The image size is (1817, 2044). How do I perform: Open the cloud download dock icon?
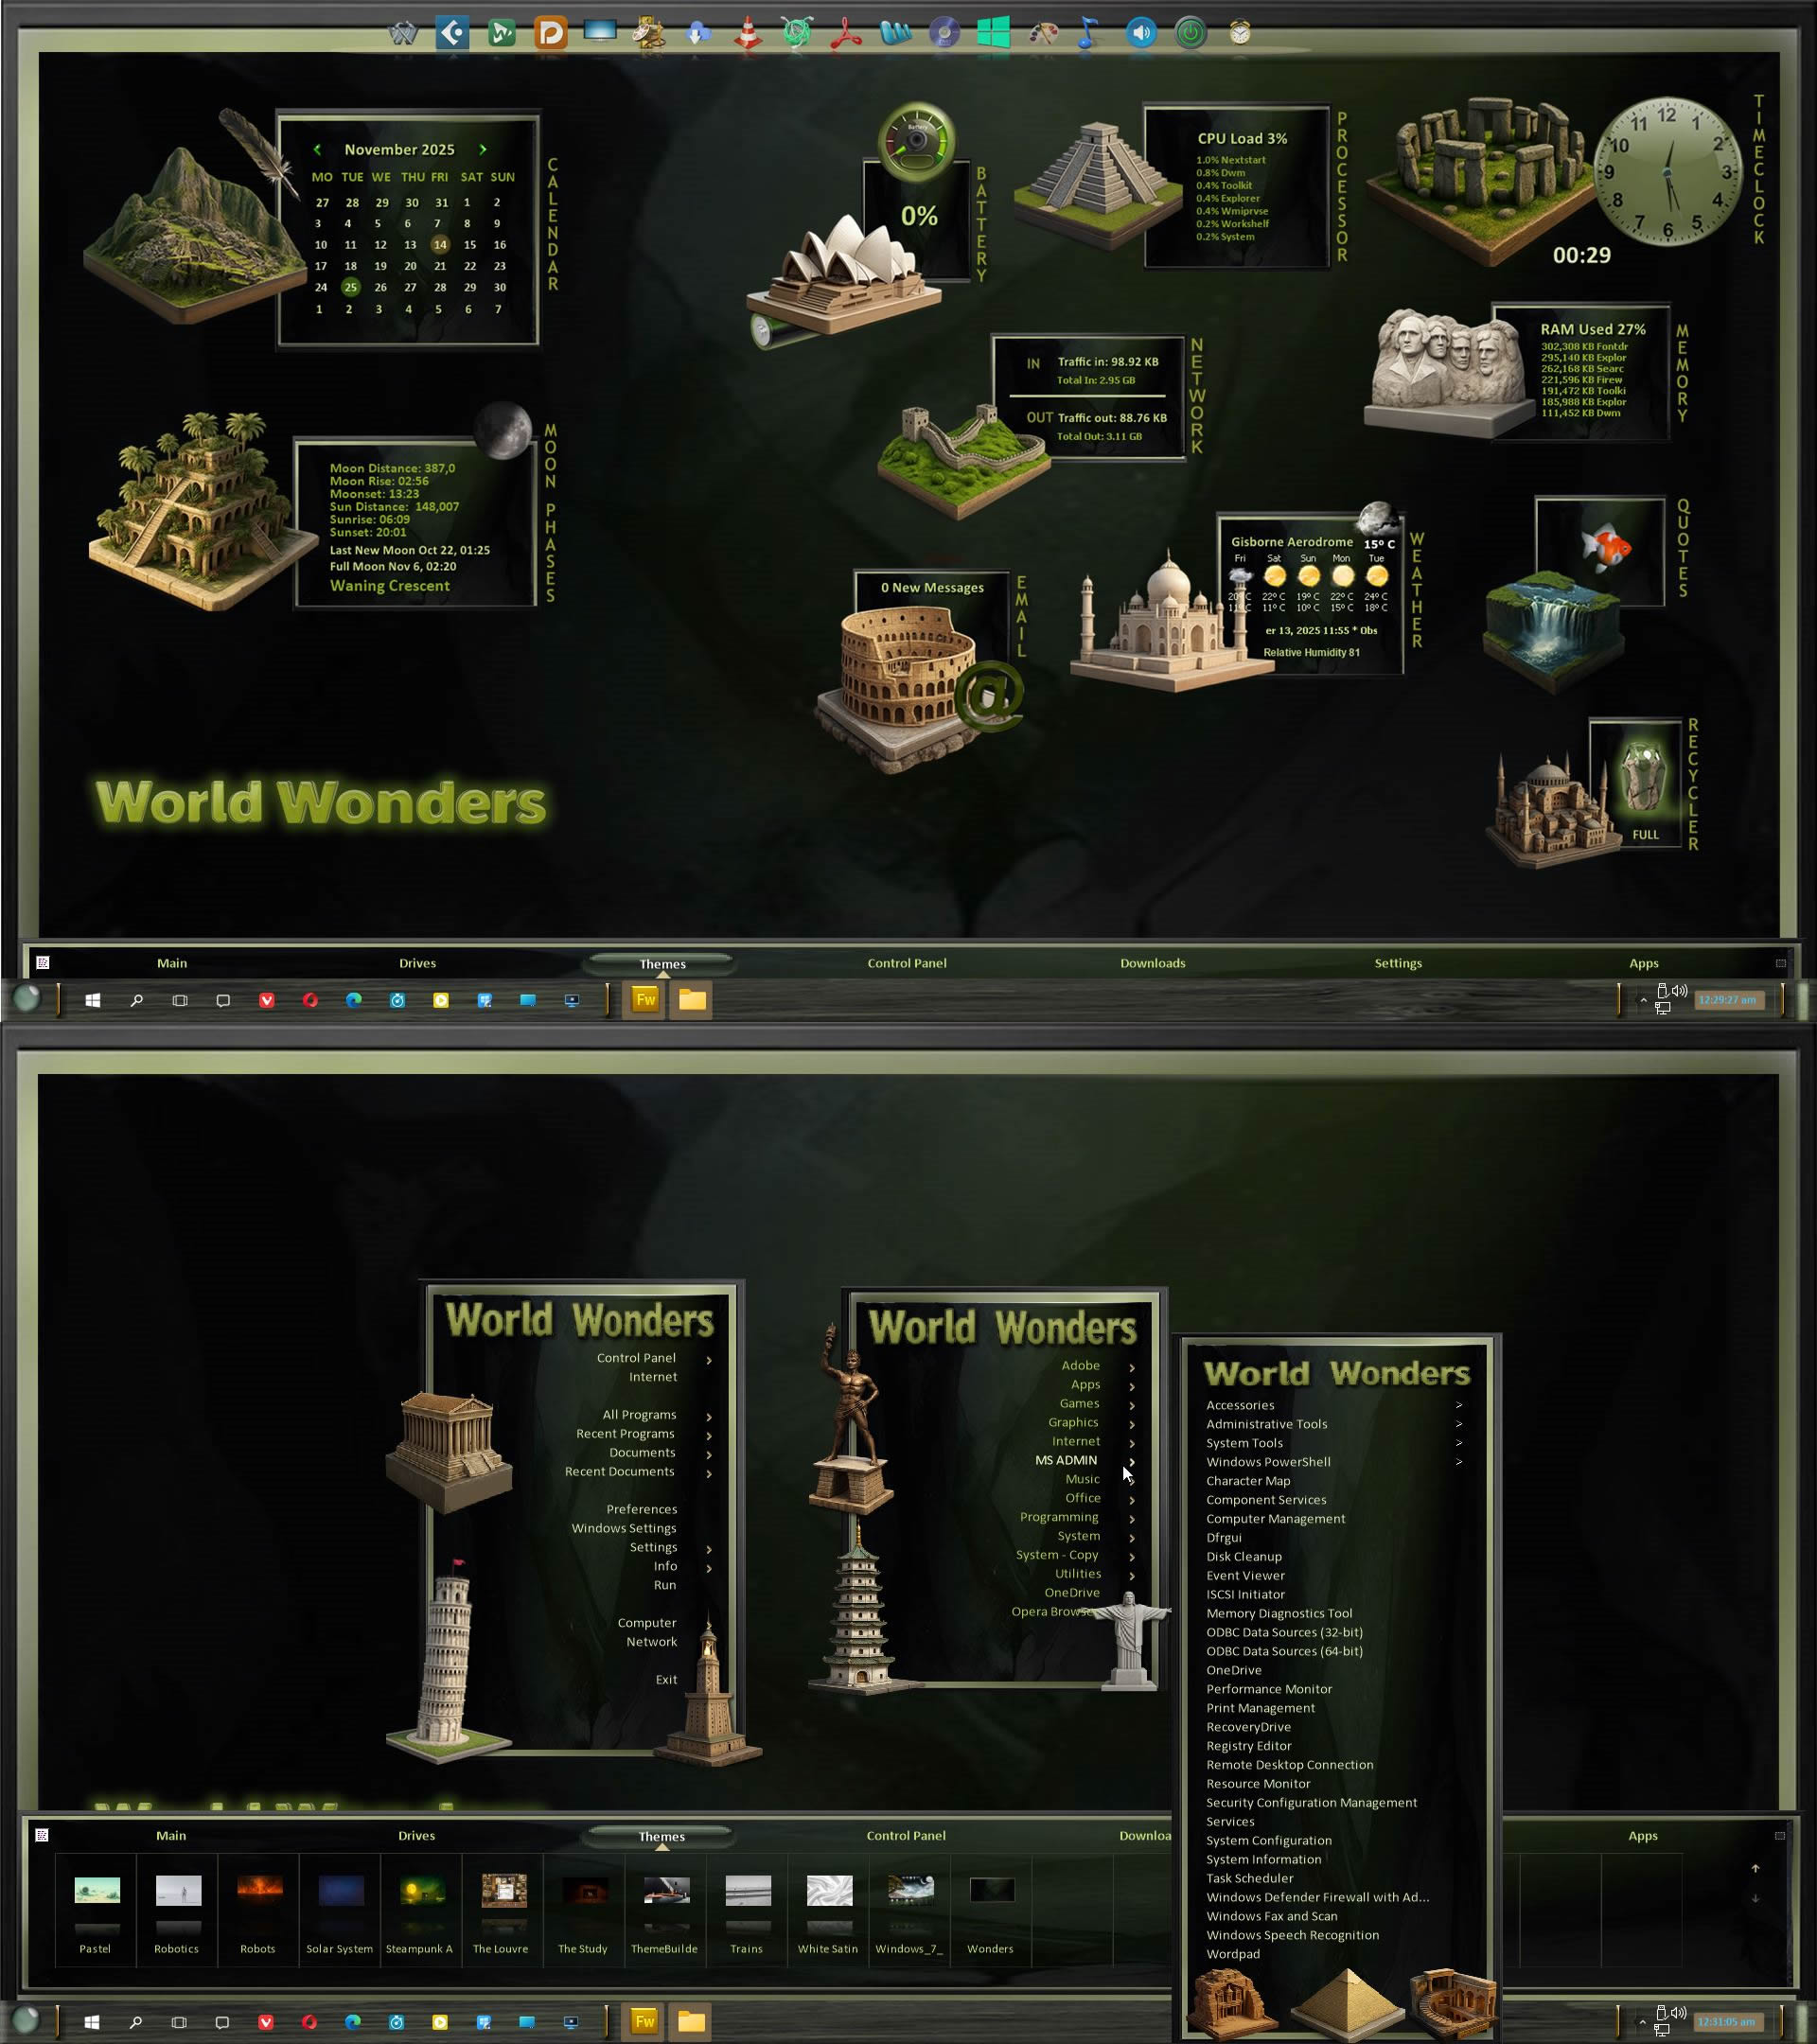[x=698, y=33]
